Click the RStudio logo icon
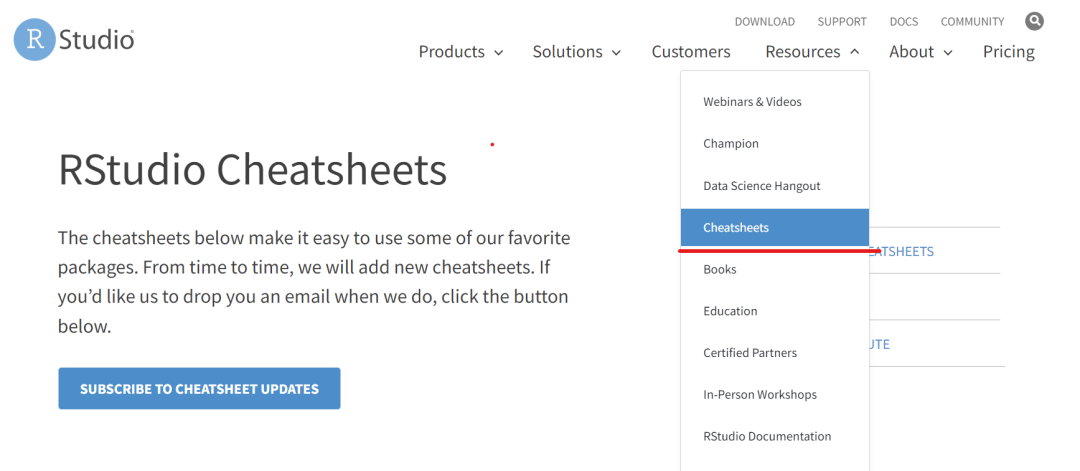Screen dimensions: 1080x471 (34, 40)
